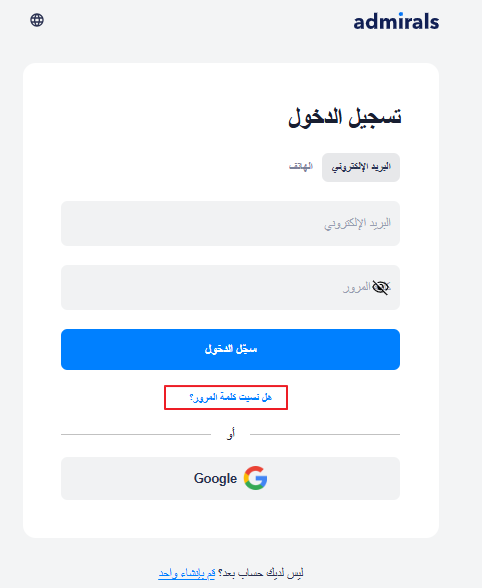482x588 pixels.
Task: Click the blue سجّل الدخول login button
Action: point(230,350)
